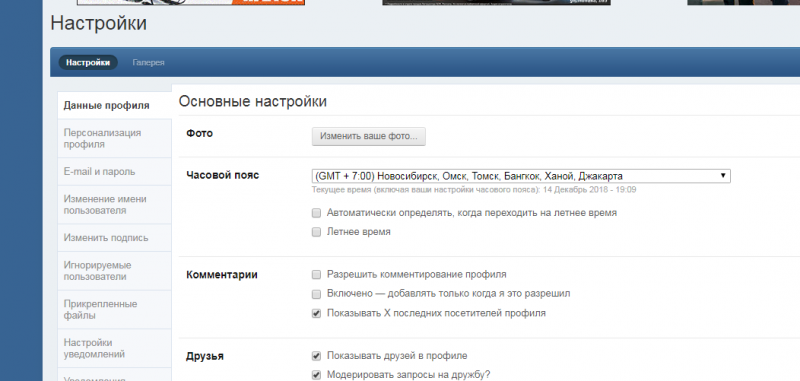
Task: Select Изменить подпись in sidebar
Action: pyautogui.click(x=114, y=238)
